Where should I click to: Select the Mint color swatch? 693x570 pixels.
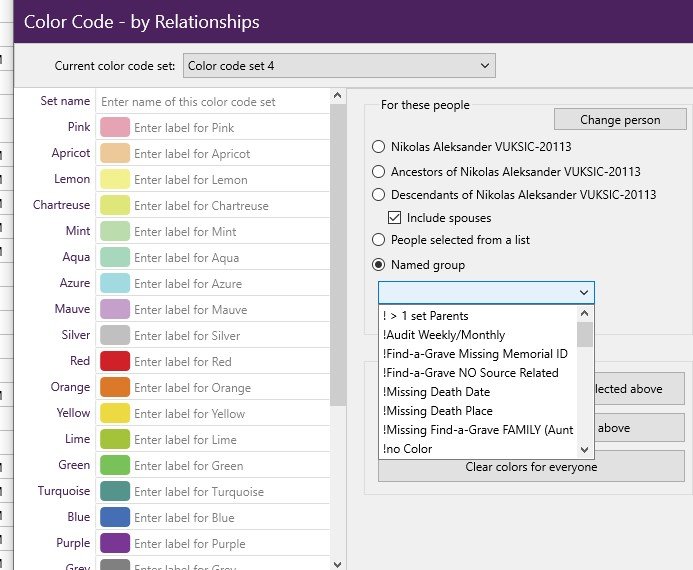pos(115,232)
